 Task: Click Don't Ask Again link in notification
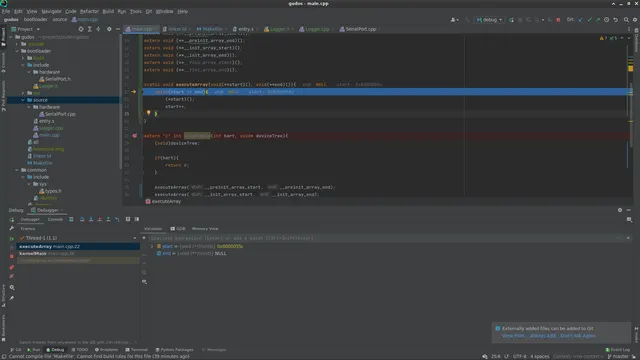pyautogui.click(x=578, y=336)
